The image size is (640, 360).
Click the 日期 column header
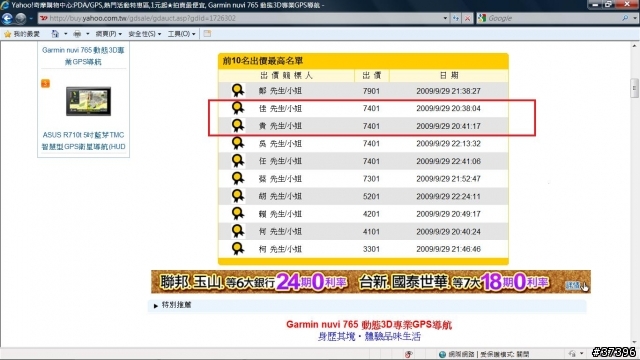[x=449, y=76]
